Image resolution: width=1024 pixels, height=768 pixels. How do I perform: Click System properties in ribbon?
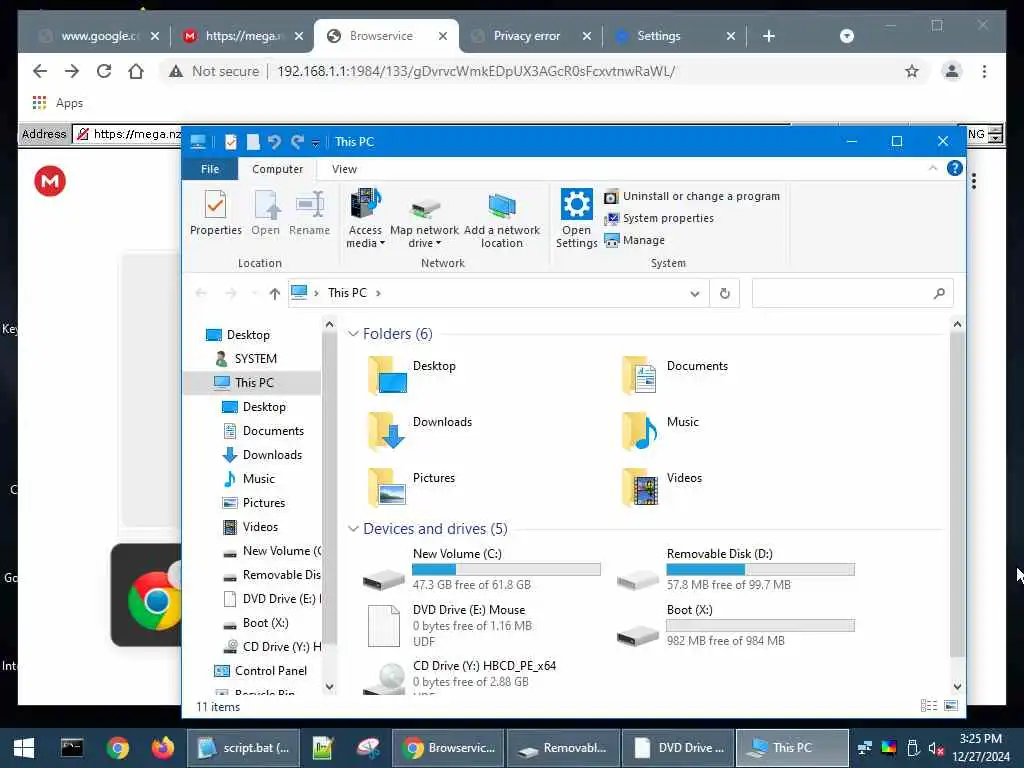(659, 218)
